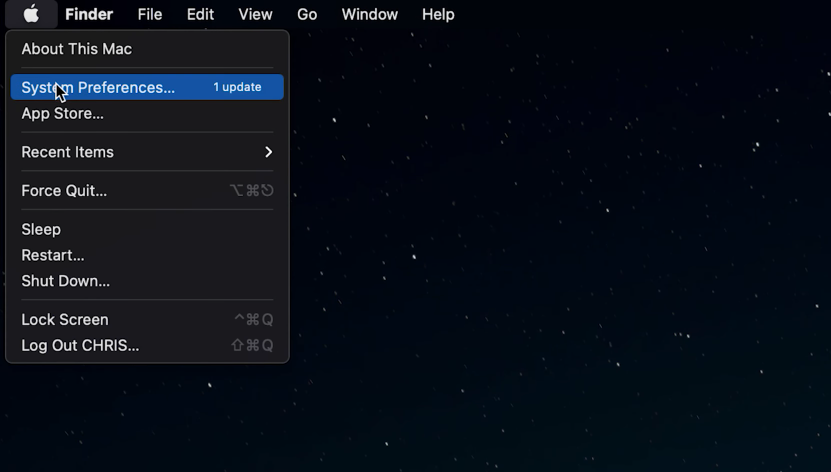Launch App Store from the menu

[63, 114]
